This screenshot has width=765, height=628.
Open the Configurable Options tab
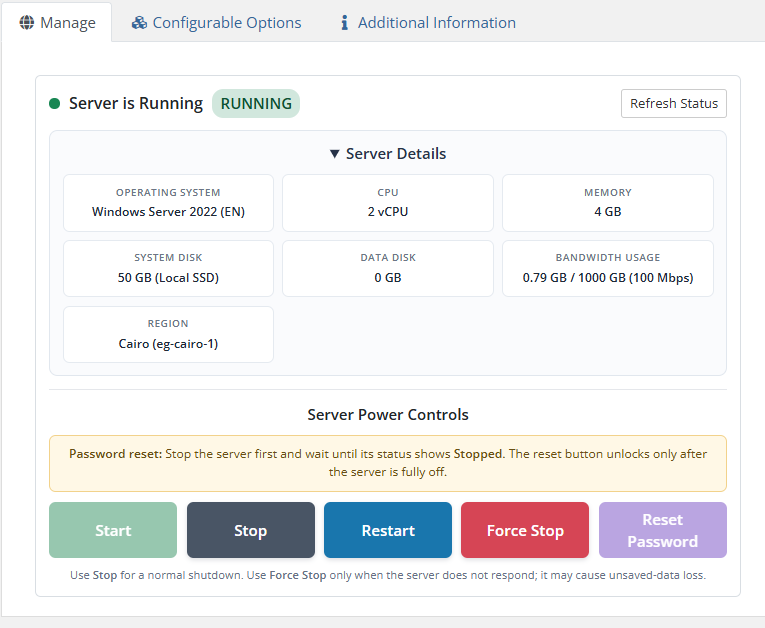pos(216,22)
